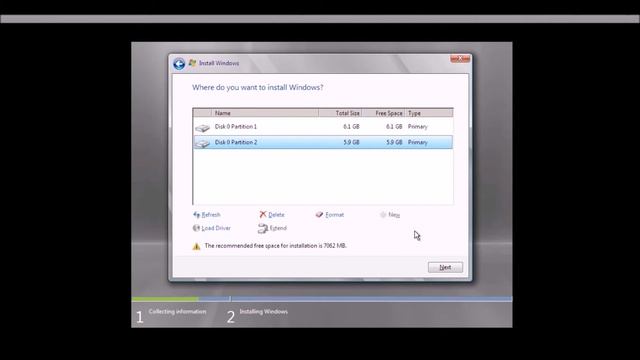Click the red X Delete icon
The image size is (640, 360).
click(x=262, y=214)
